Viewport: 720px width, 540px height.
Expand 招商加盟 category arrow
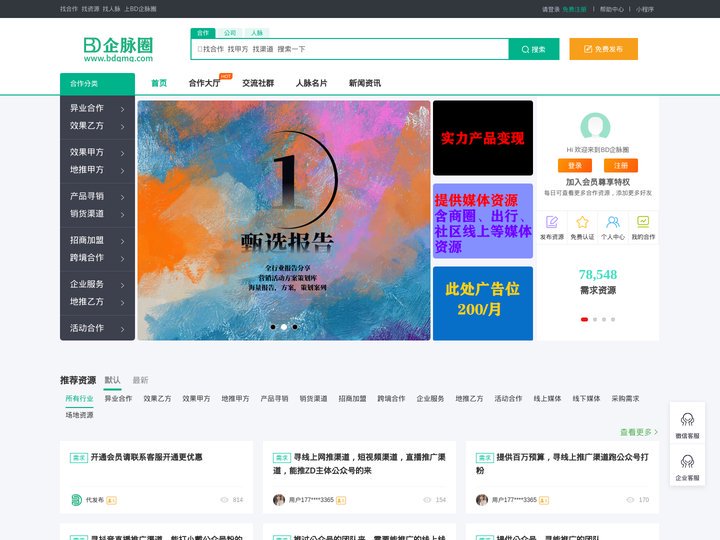coord(123,242)
